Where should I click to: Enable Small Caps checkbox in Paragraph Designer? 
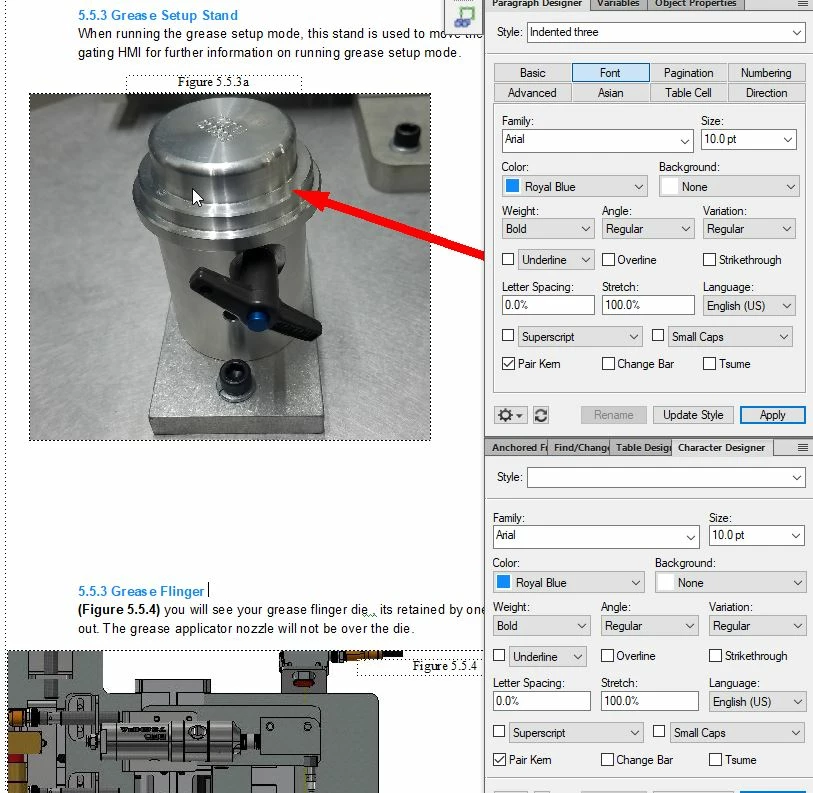click(x=658, y=336)
